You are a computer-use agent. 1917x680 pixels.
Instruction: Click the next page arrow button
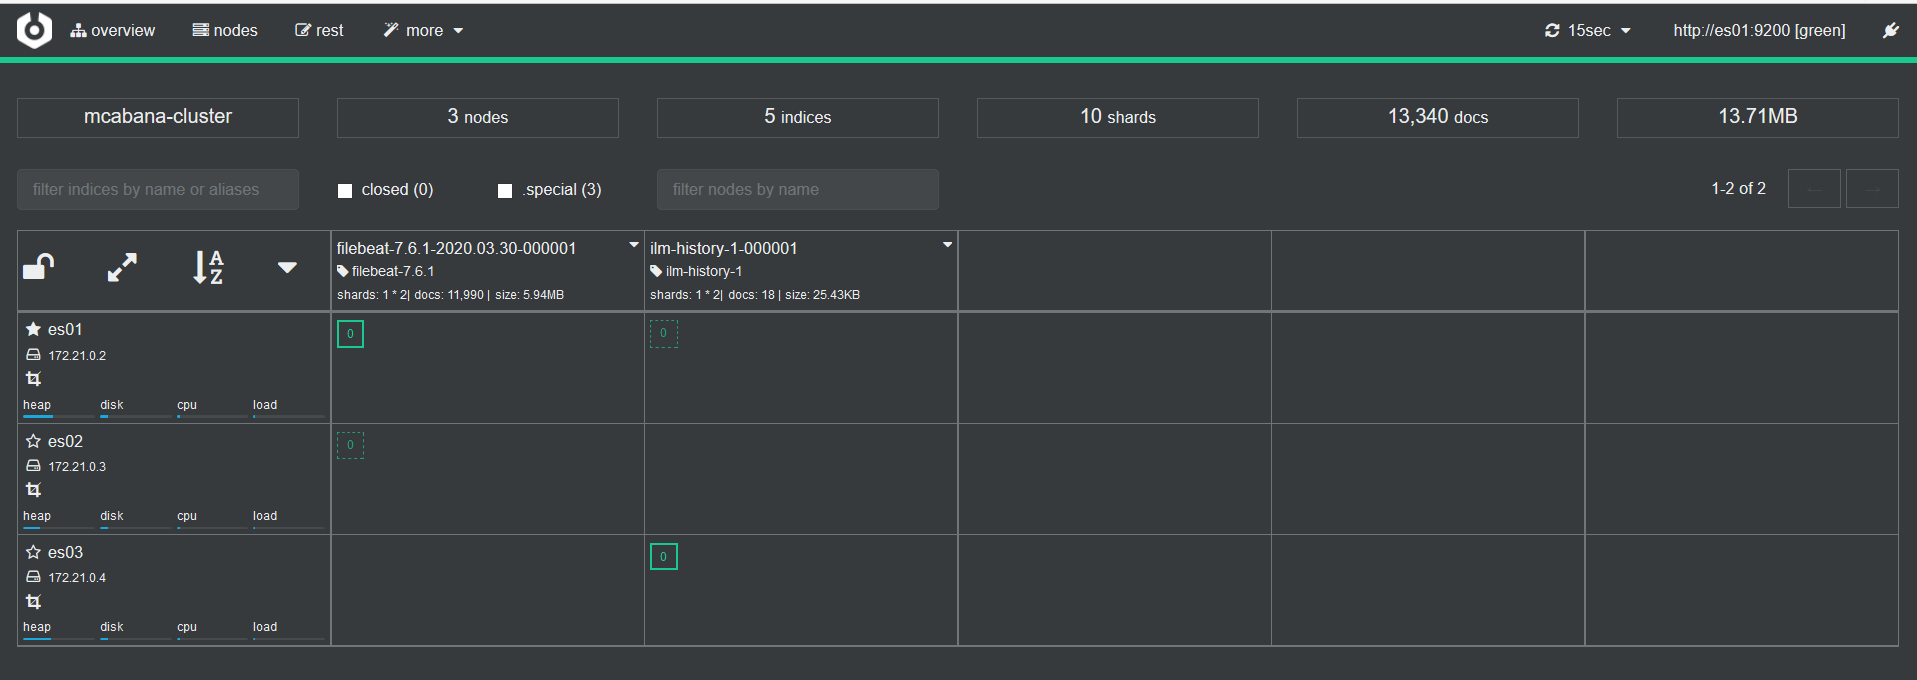click(1871, 189)
